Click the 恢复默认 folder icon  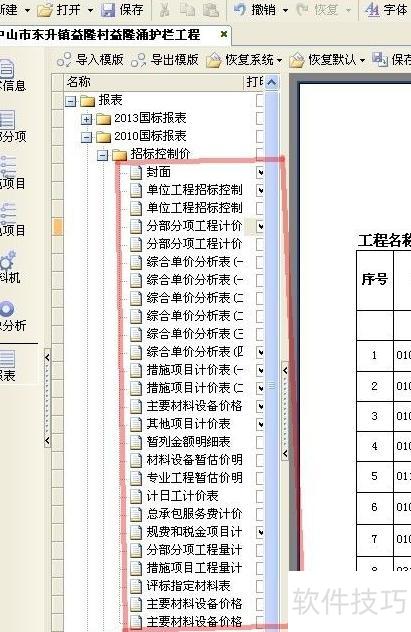(297, 60)
